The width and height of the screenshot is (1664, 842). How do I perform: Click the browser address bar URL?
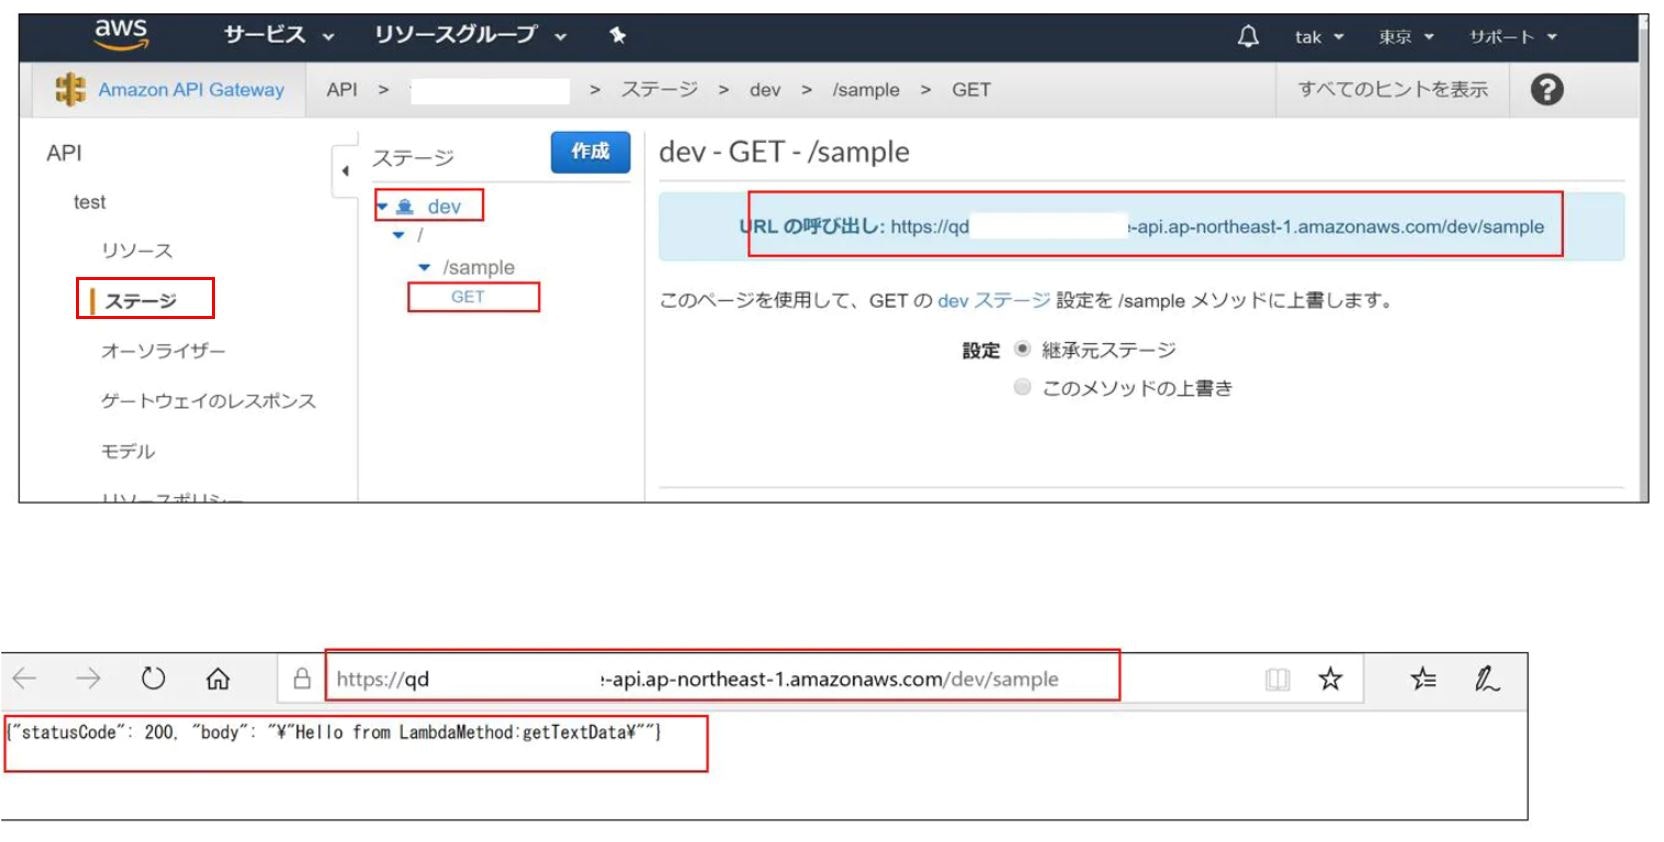point(697,679)
